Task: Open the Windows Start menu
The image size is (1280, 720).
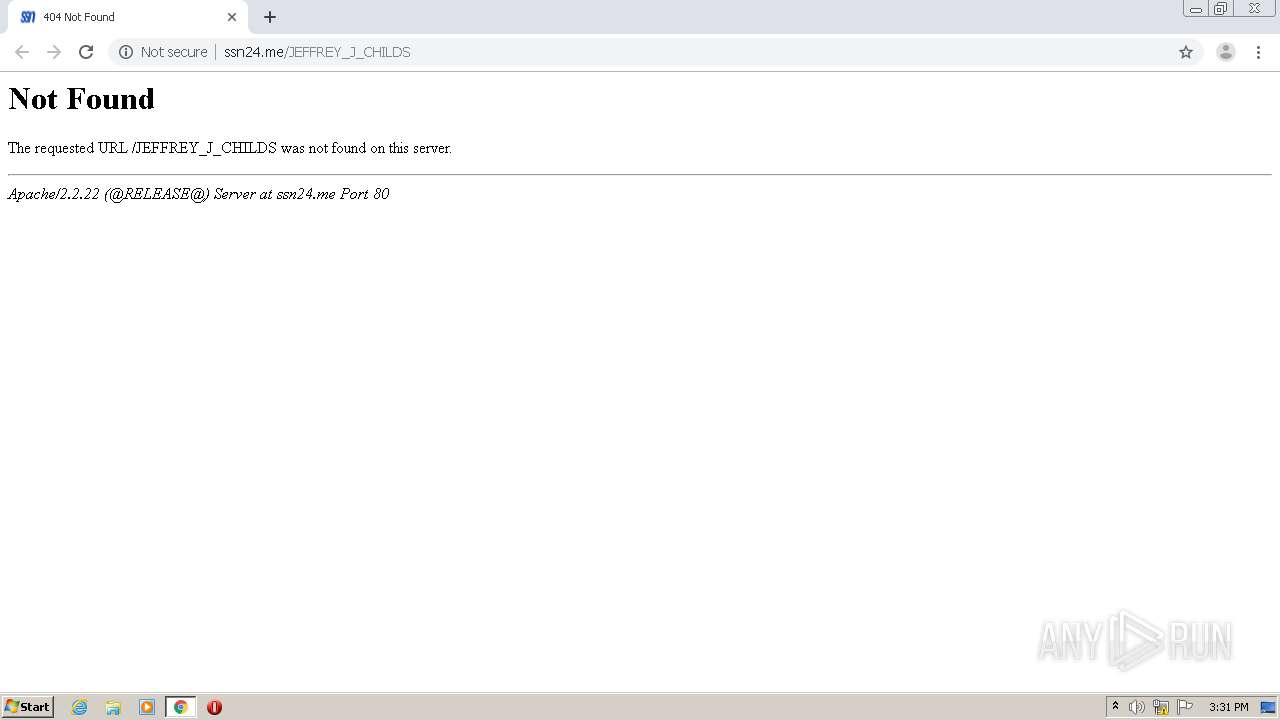Action: 28,707
